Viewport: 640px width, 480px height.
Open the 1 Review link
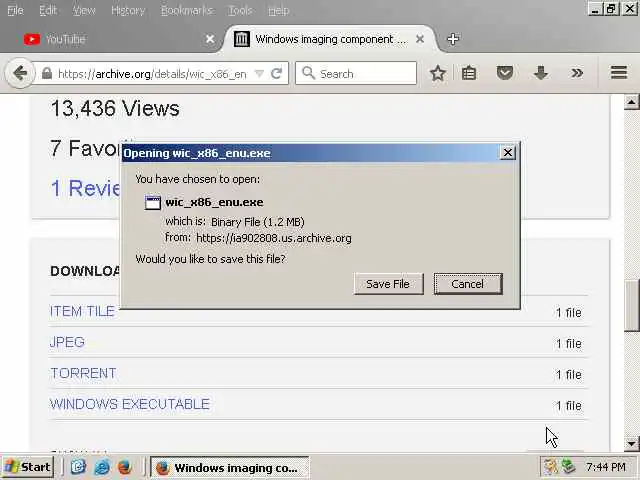(x=86, y=188)
